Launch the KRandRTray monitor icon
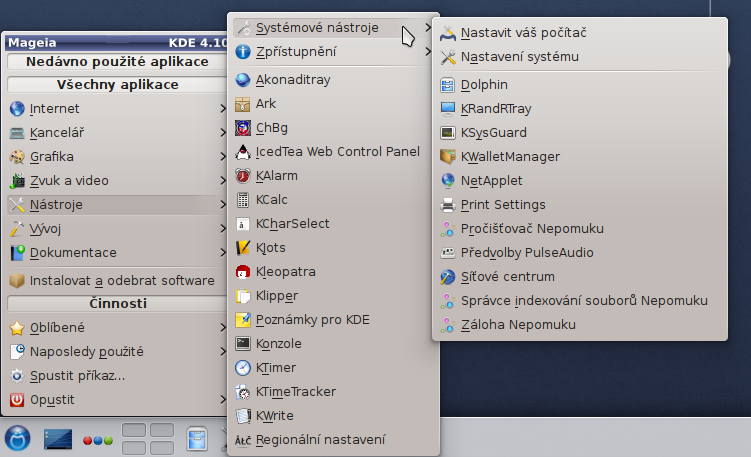Screen dimensions: 751x457 [448, 109]
